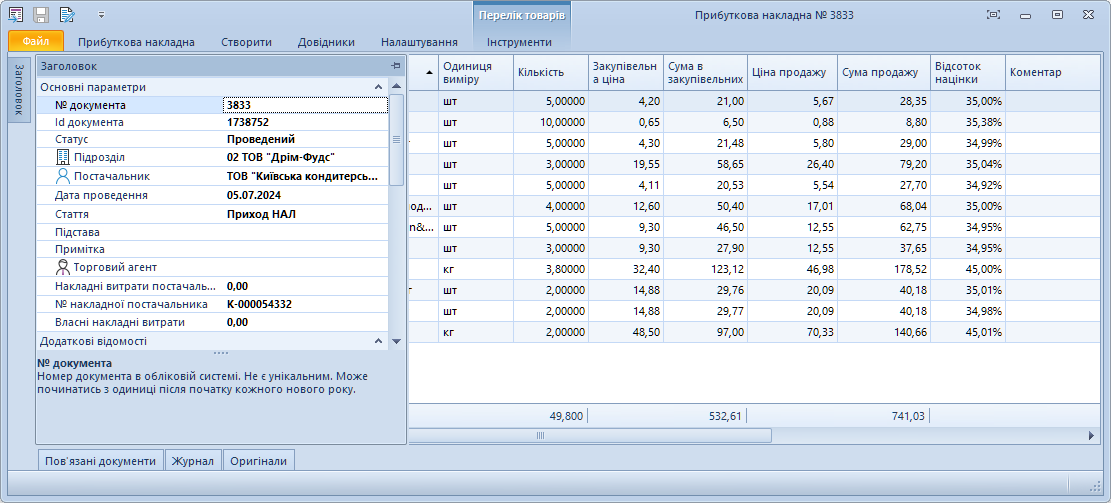Collapse the Основні параметри section
1111x503 pixels.
(379, 87)
